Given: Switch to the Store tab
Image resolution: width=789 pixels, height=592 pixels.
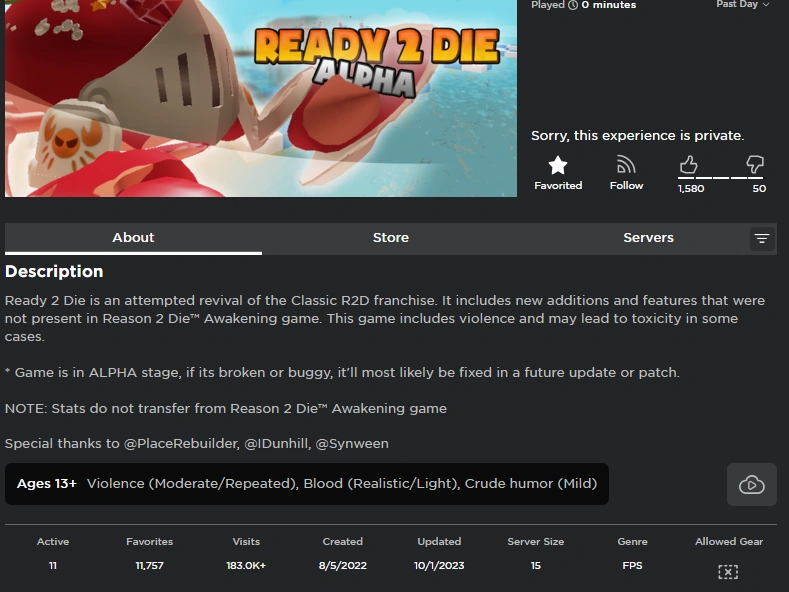Looking at the screenshot, I should click(x=390, y=238).
